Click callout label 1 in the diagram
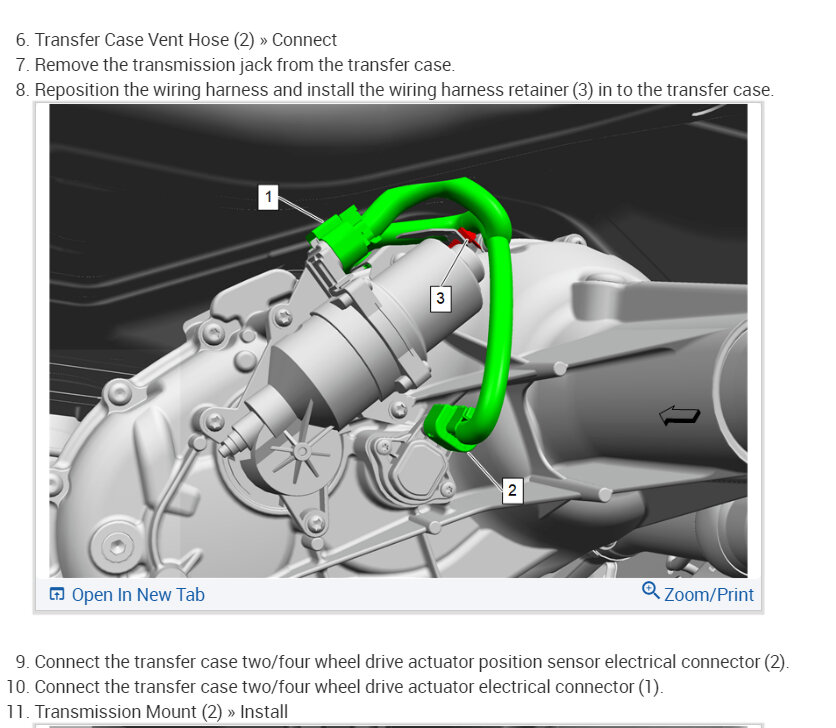 tap(268, 197)
